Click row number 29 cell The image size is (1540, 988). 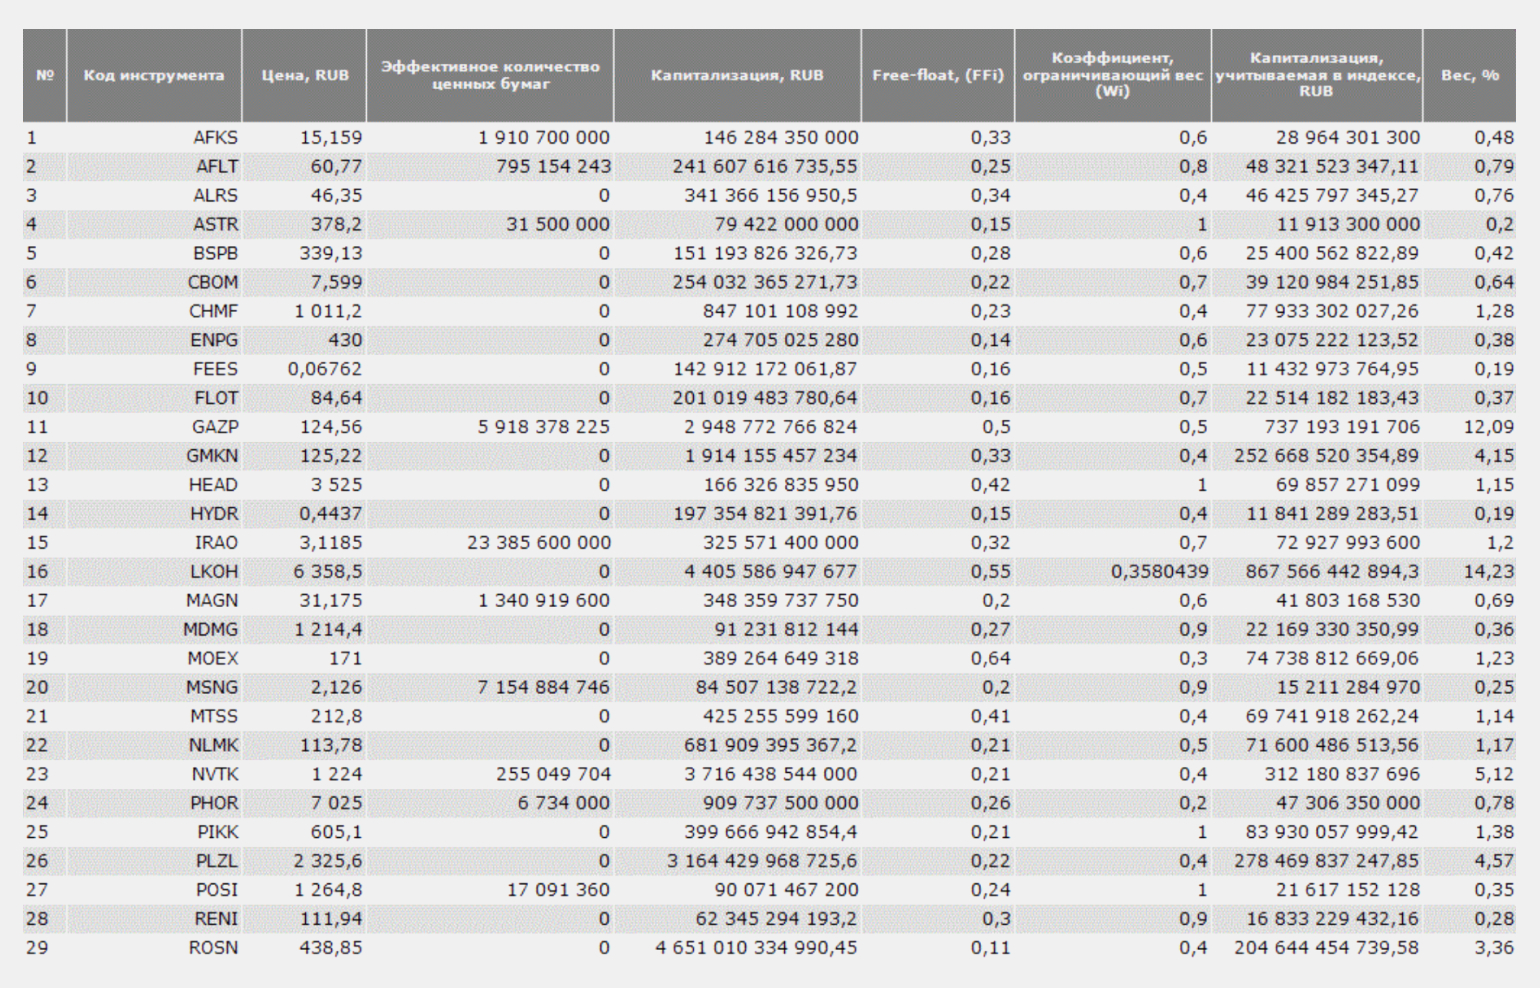click(x=37, y=948)
